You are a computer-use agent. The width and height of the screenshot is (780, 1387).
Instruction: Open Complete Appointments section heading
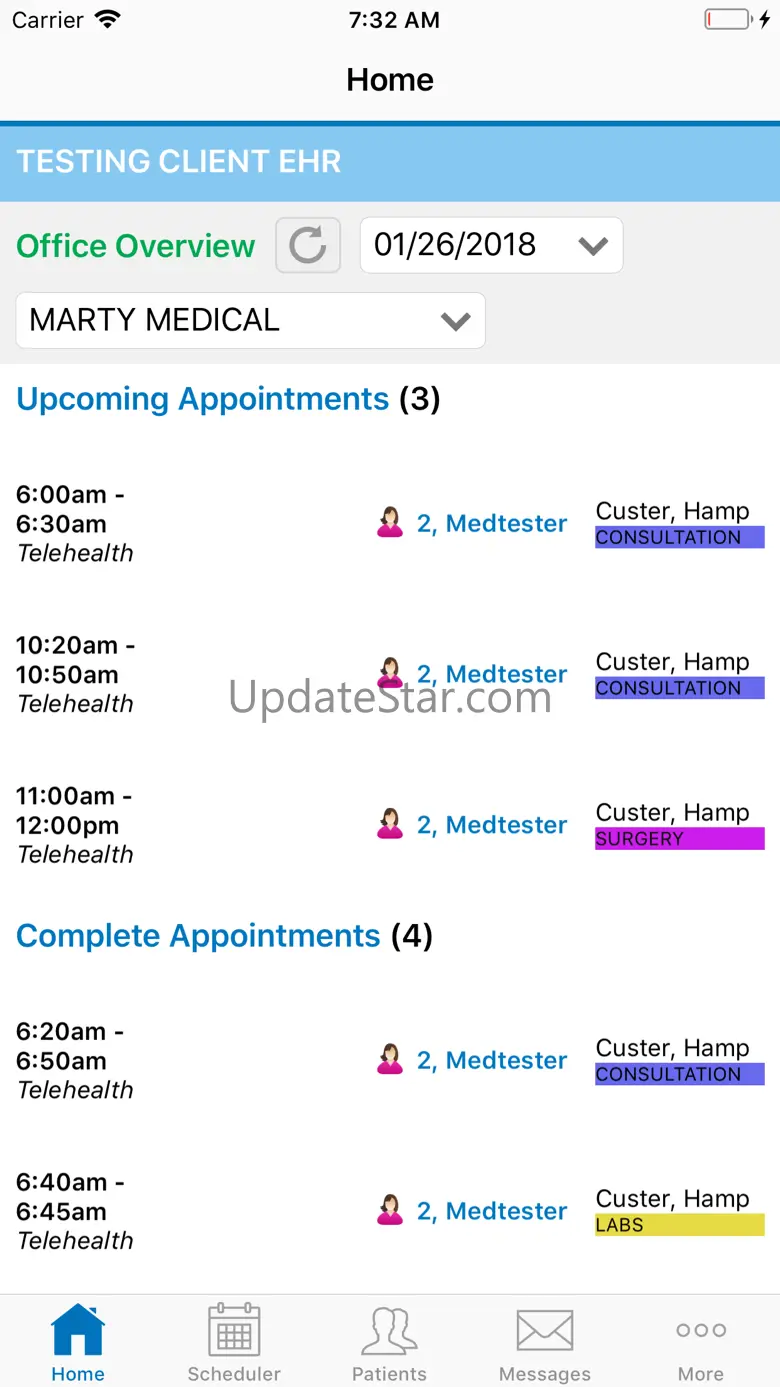pos(198,936)
